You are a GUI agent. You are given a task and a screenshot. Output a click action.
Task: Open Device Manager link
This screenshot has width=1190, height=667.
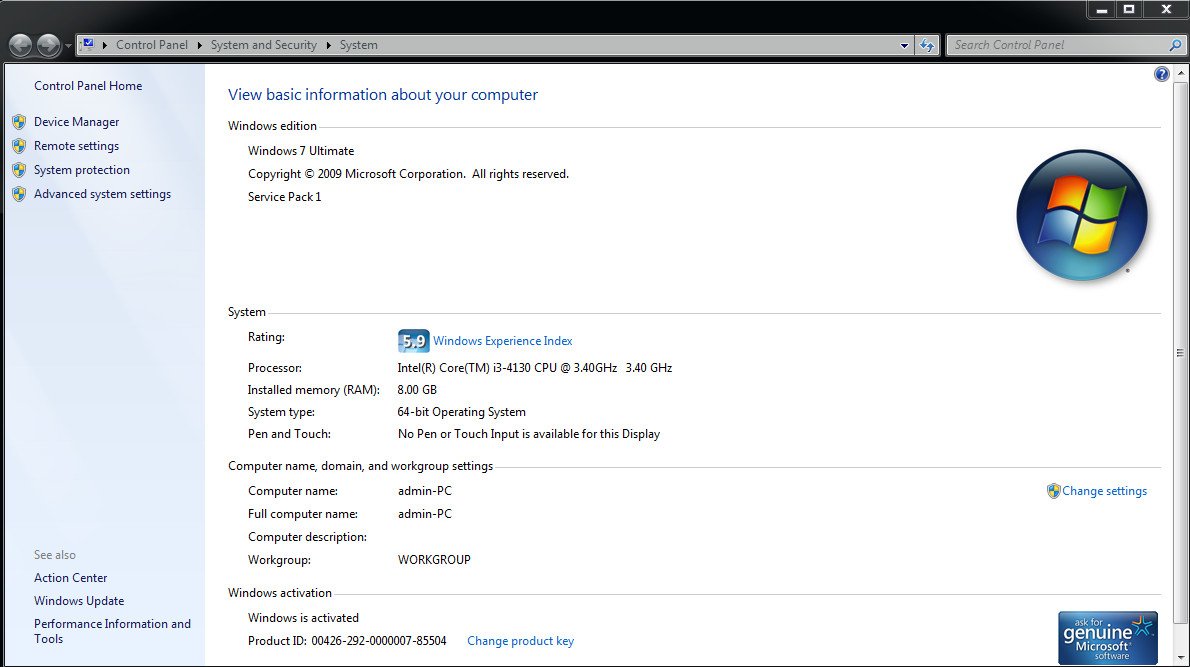click(x=77, y=121)
